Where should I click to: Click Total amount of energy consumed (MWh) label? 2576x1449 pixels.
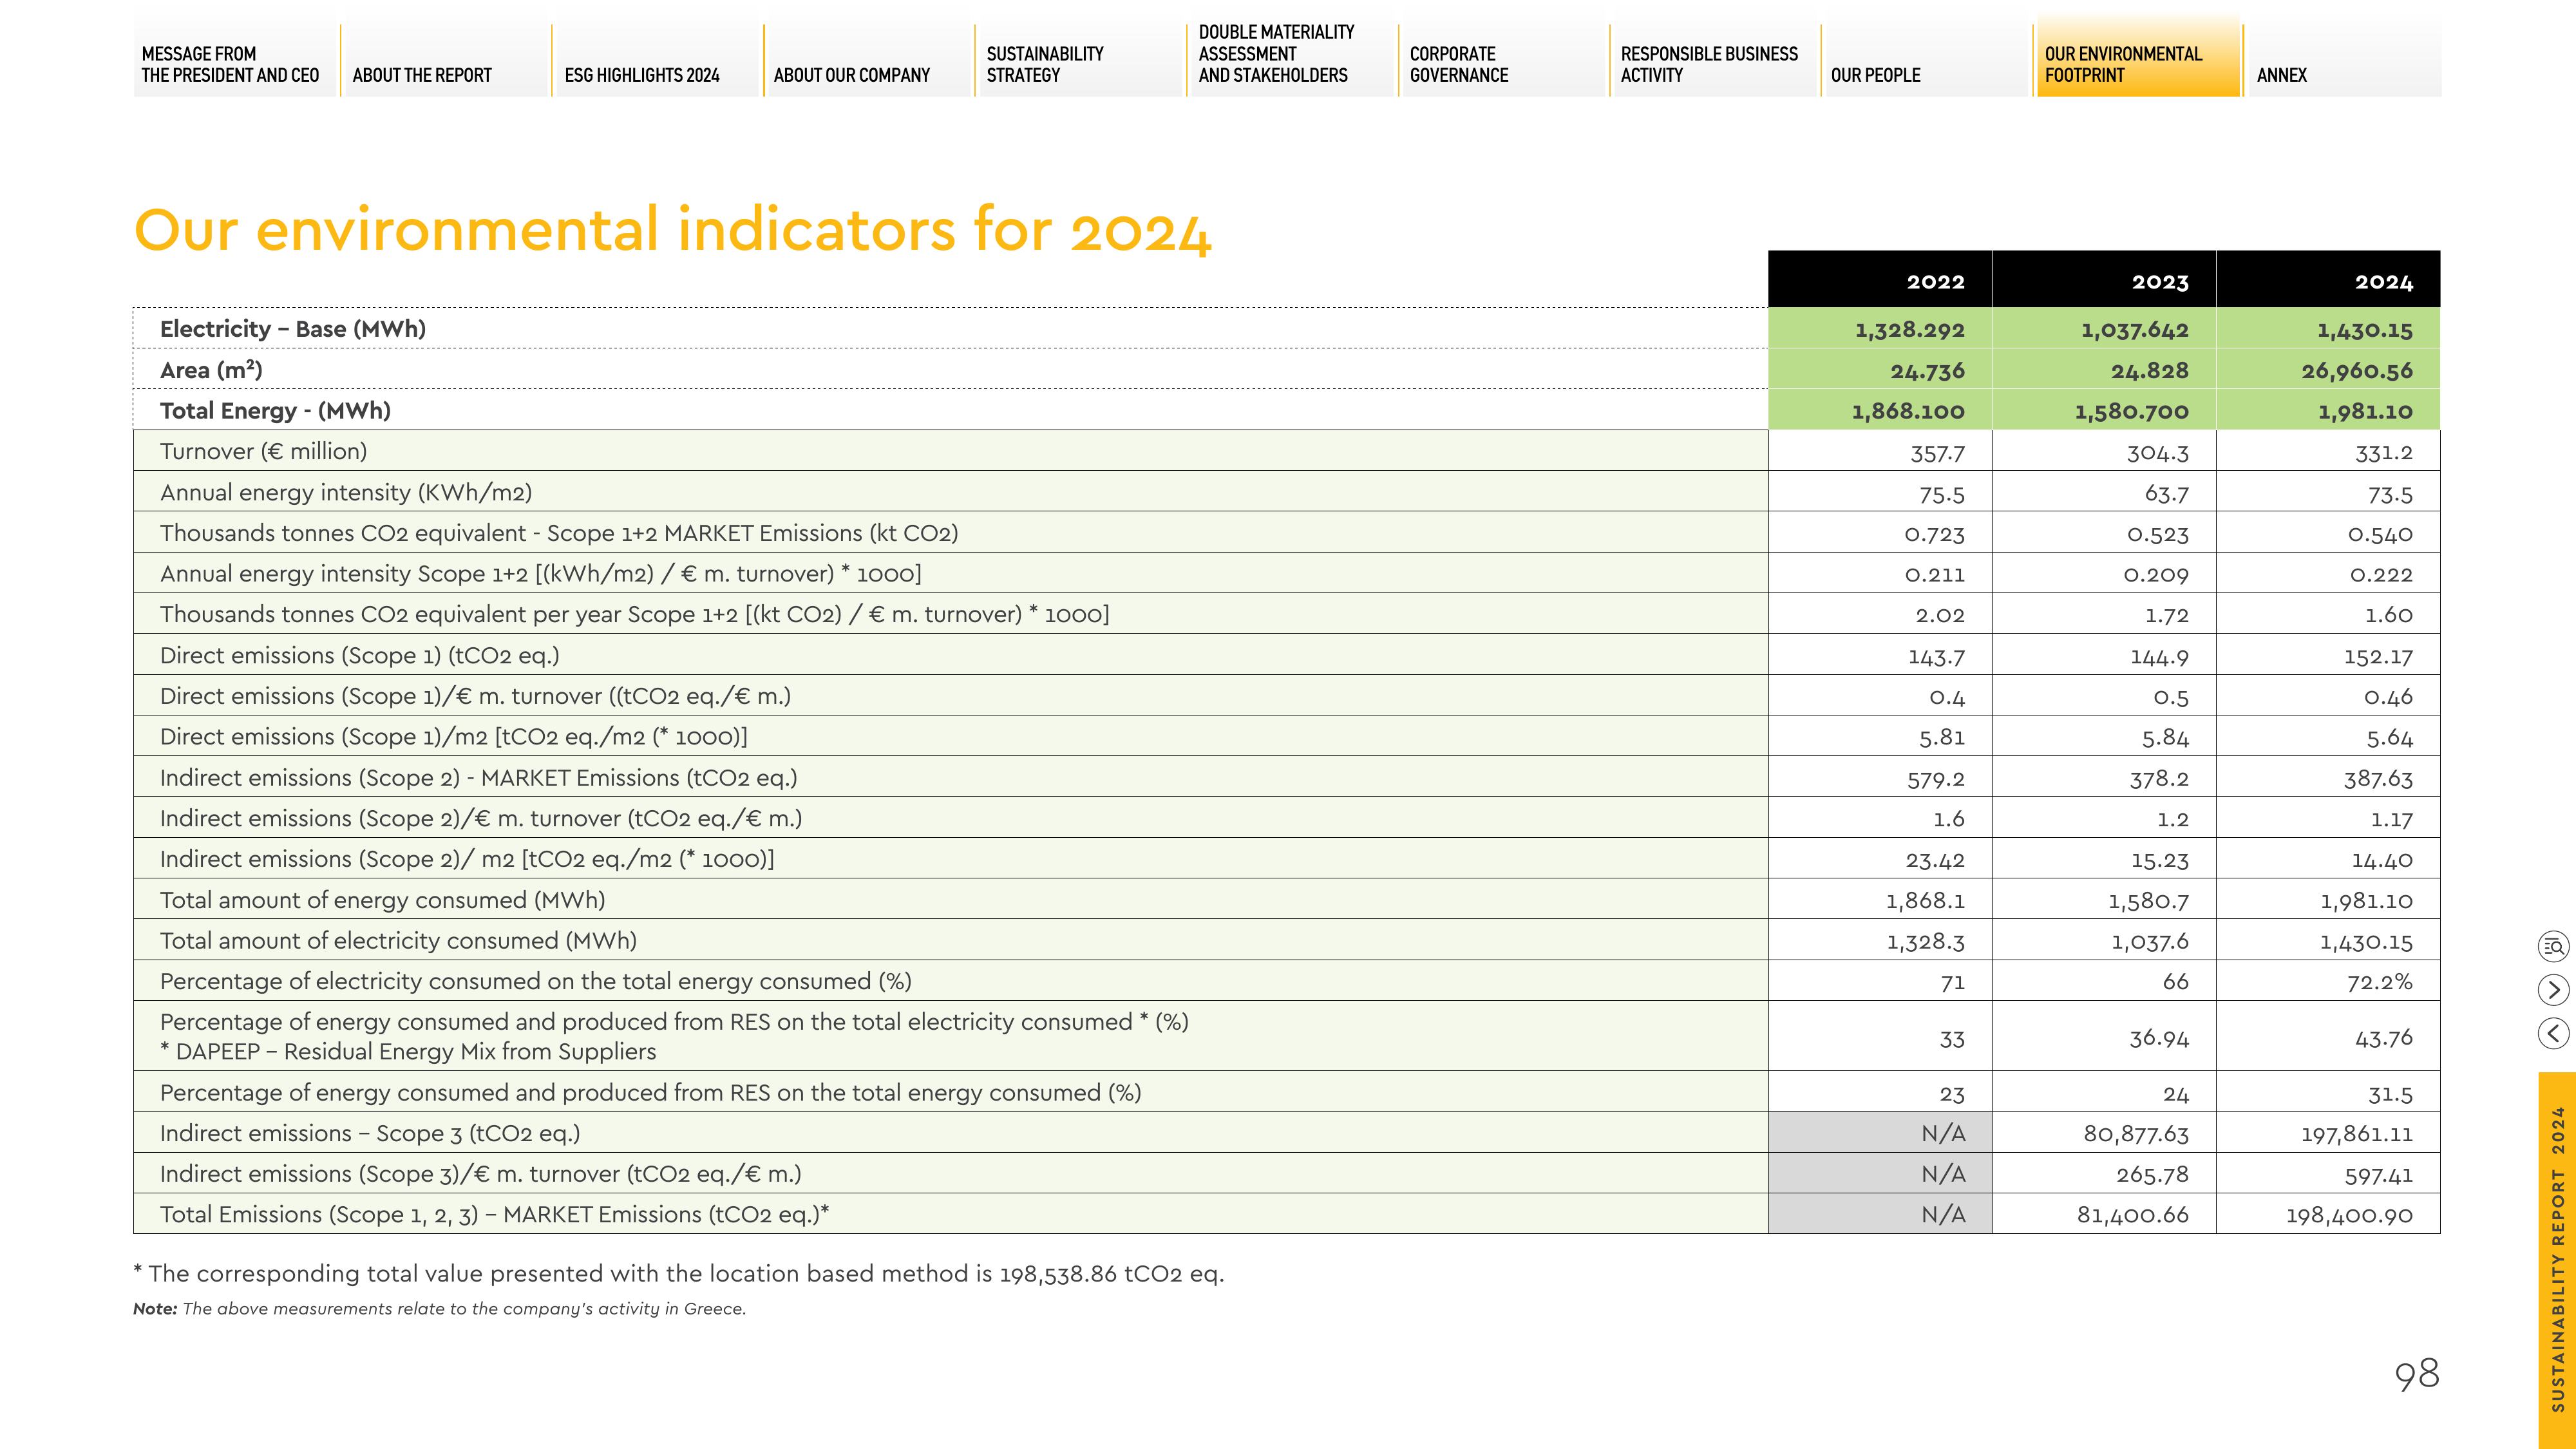pyautogui.click(x=383, y=900)
